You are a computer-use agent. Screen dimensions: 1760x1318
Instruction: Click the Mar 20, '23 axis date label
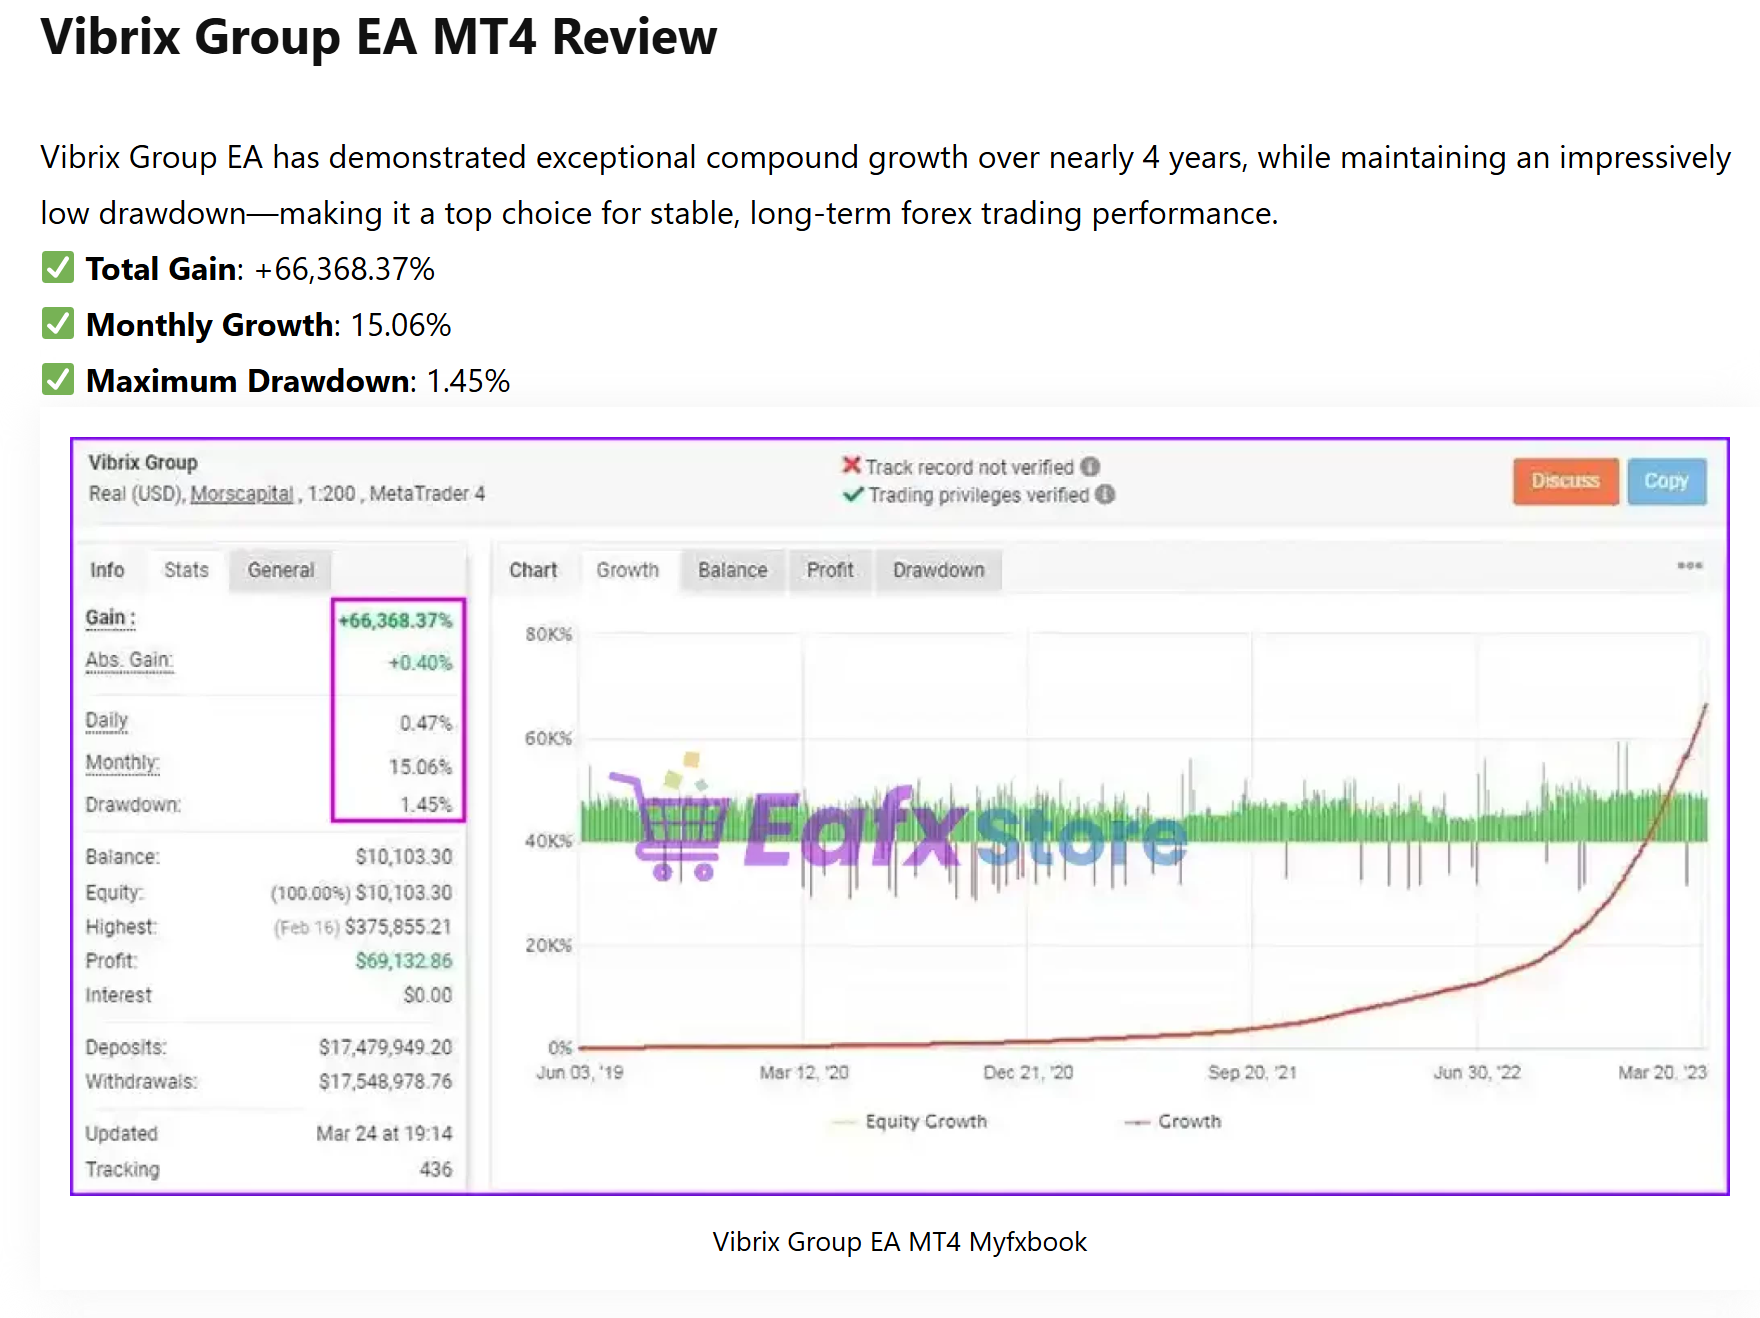click(1662, 1073)
